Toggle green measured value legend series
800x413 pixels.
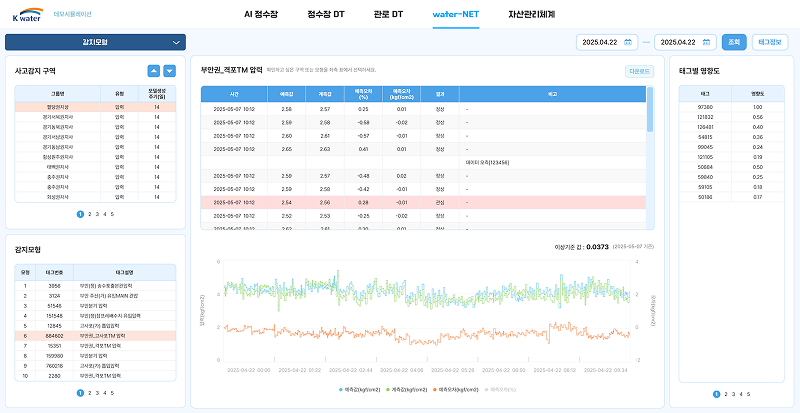[x=406, y=390]
